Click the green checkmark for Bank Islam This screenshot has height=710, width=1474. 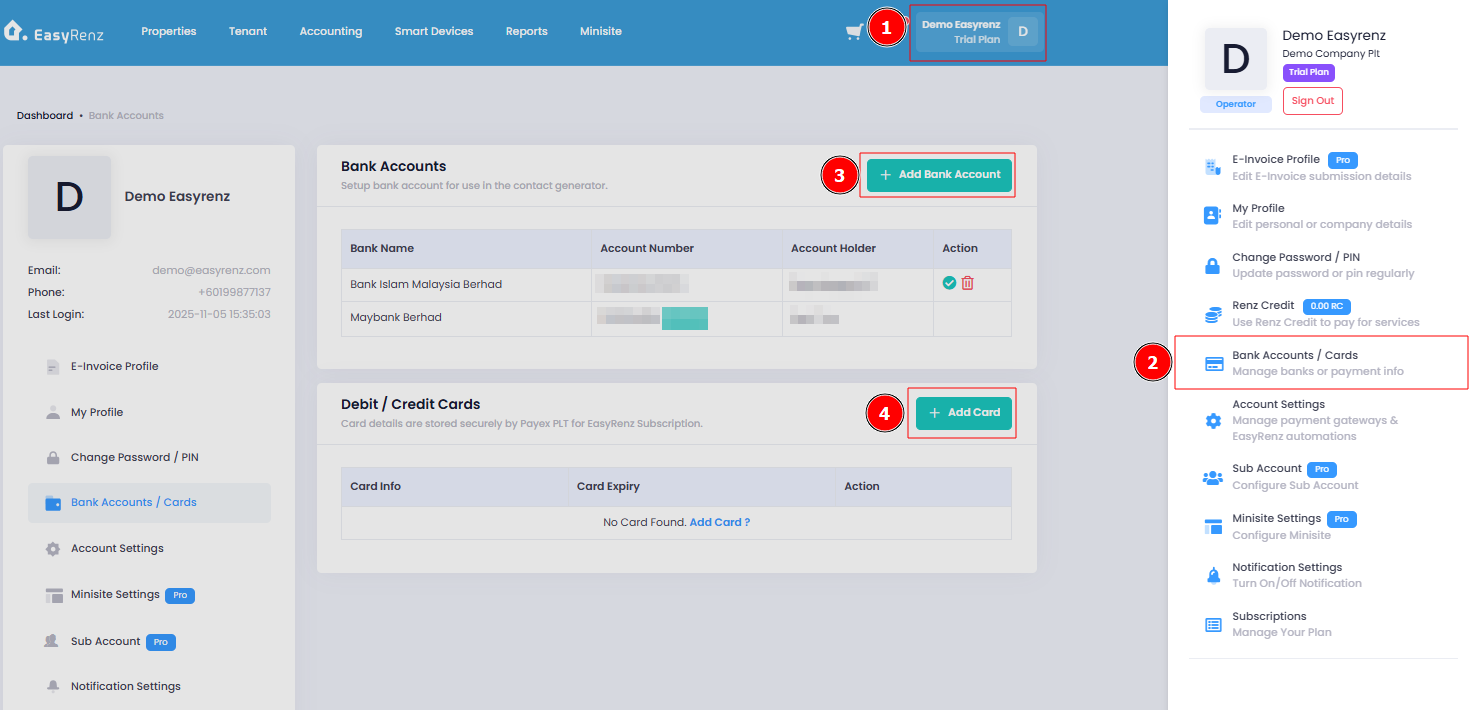949,284
